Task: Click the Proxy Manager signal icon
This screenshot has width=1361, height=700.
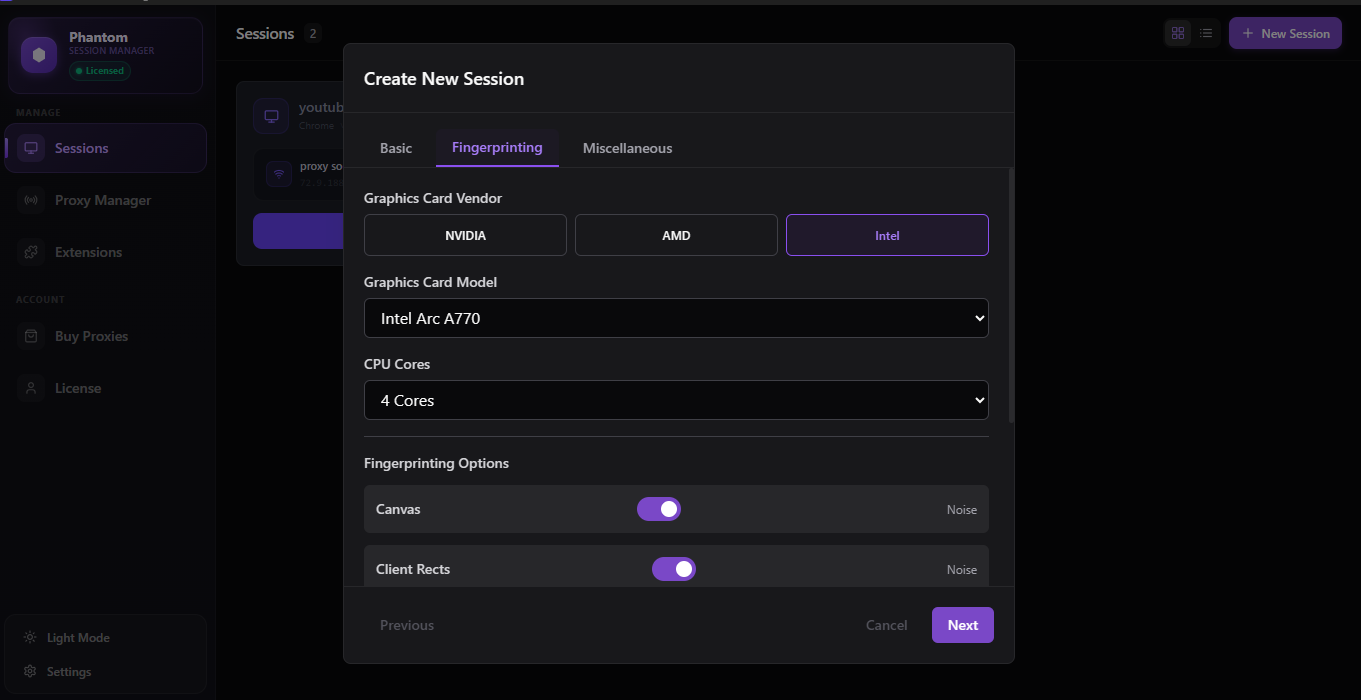Action: pyautogui.click(x=31, y=200)
